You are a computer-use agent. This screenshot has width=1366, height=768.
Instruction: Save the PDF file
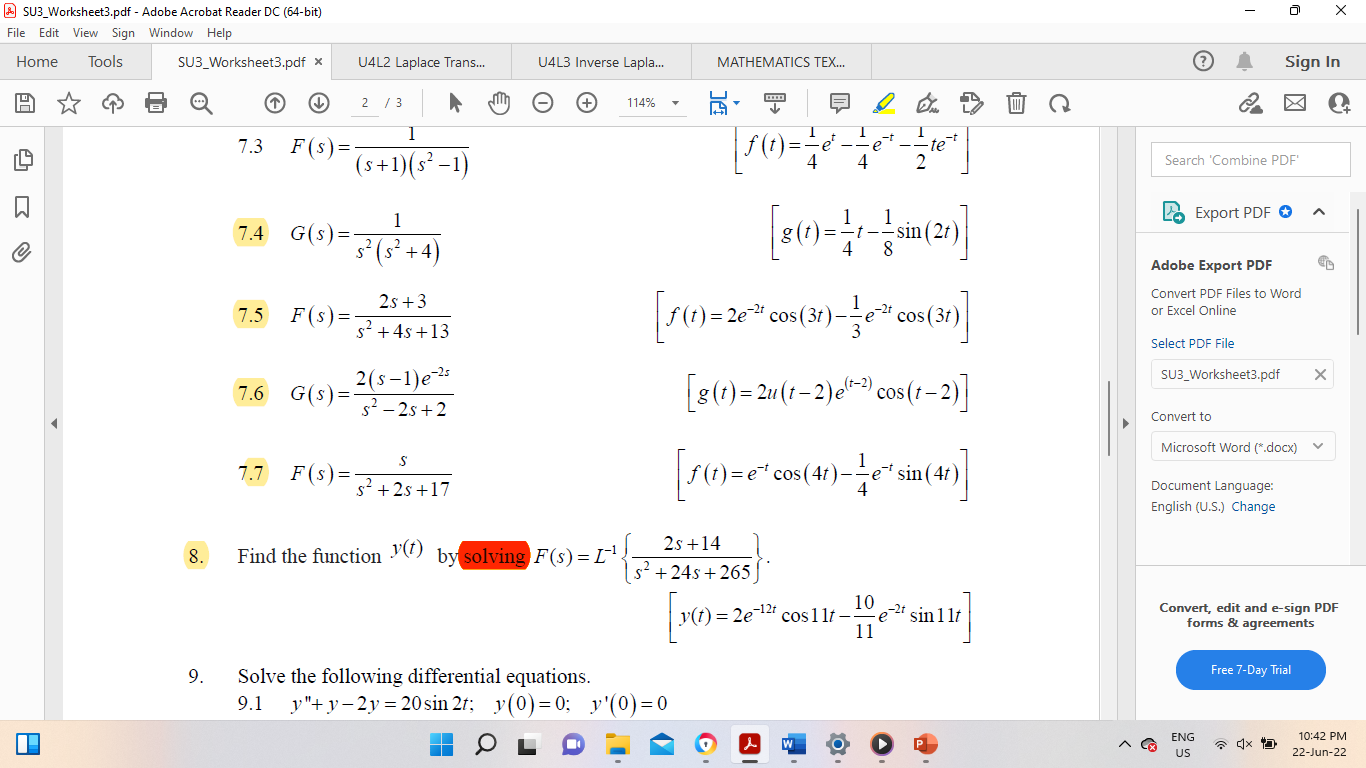point(23,103)
